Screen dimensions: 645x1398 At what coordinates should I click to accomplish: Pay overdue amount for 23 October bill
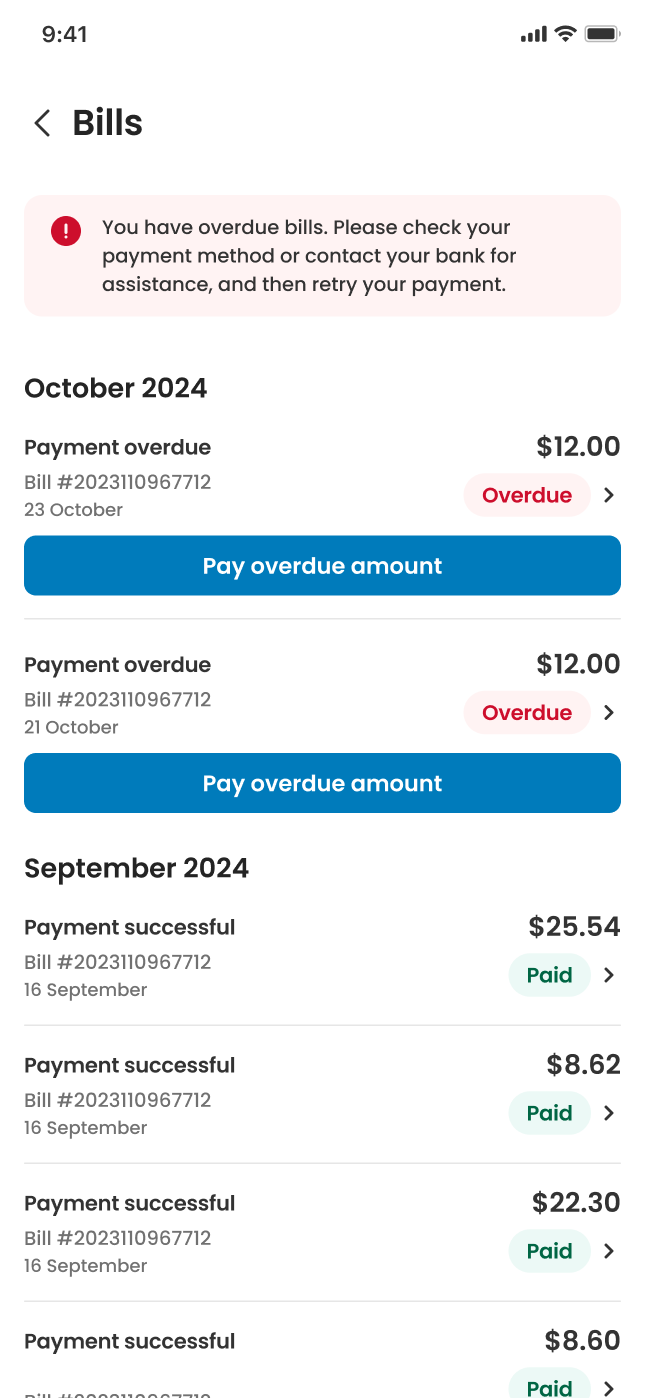pyautogui.click(x=322, y=566)
